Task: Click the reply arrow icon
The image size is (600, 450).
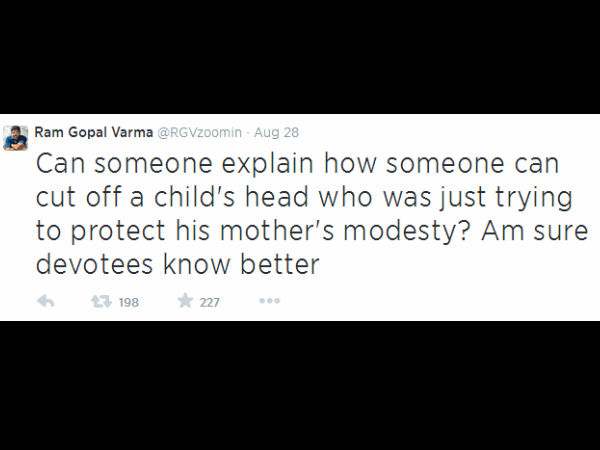Action: (x=45, y=301)
